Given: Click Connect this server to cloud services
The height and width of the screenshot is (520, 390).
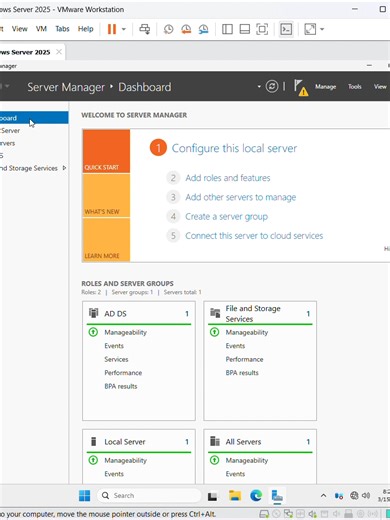Looking at the screenshot, I should coord(254,236).
